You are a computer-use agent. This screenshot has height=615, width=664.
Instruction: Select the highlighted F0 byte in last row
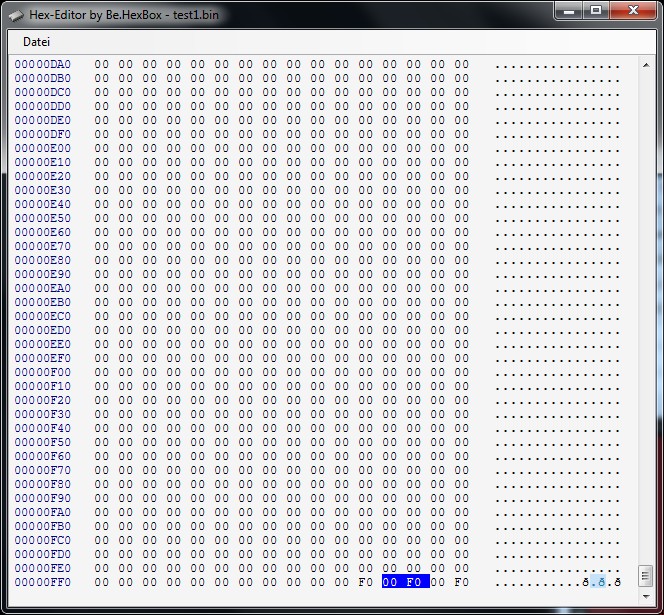coord(414,582)
